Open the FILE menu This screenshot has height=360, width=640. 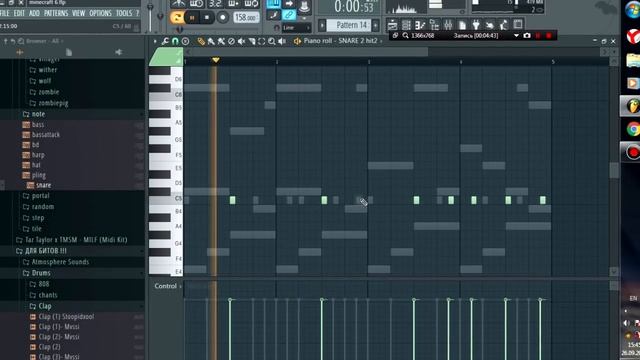pyautogui.click(x=5, y=13)
